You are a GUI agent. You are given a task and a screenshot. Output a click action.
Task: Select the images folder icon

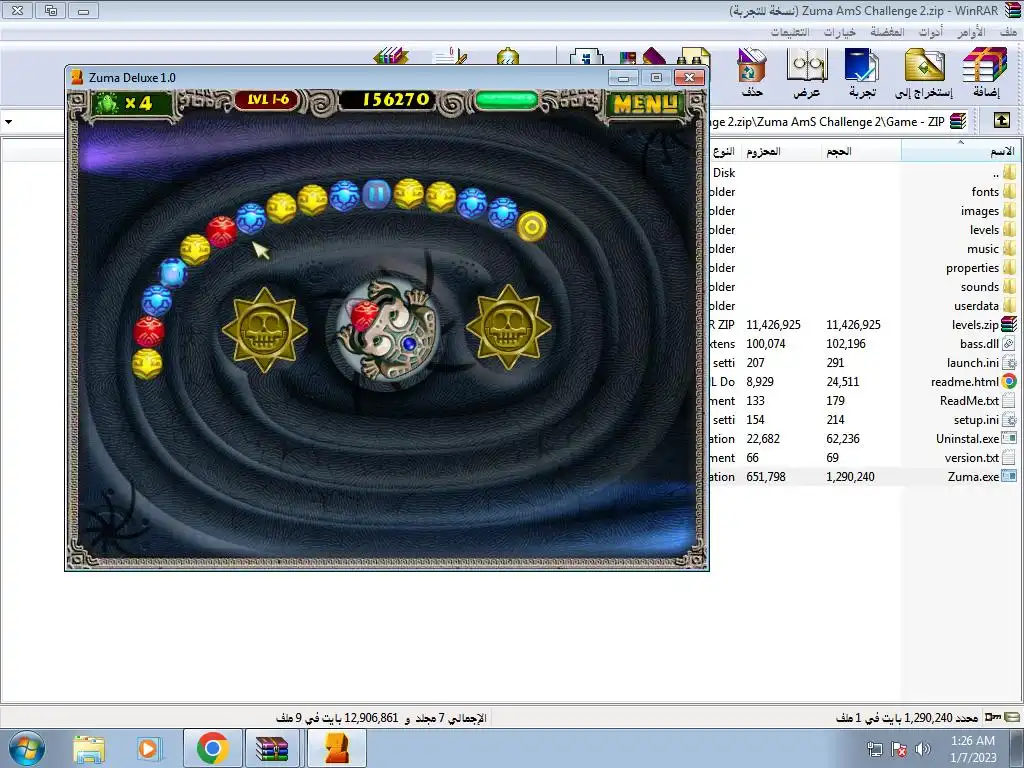1010,210
